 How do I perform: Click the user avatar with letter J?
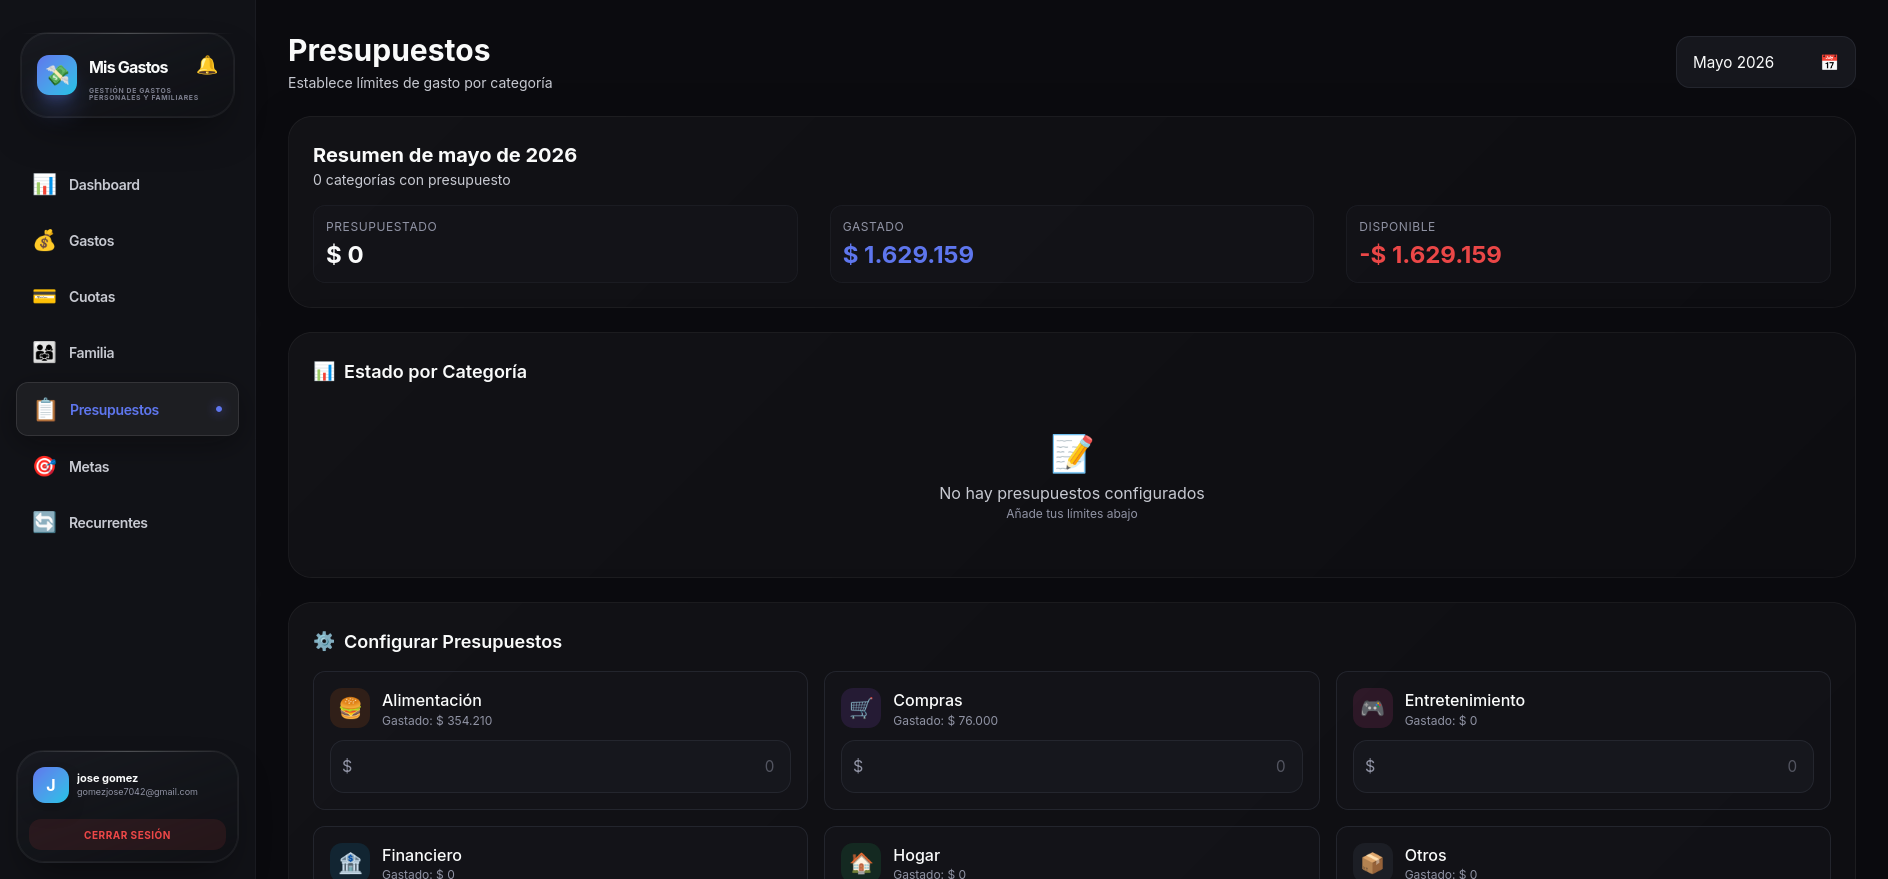click(x=51, y=785)
